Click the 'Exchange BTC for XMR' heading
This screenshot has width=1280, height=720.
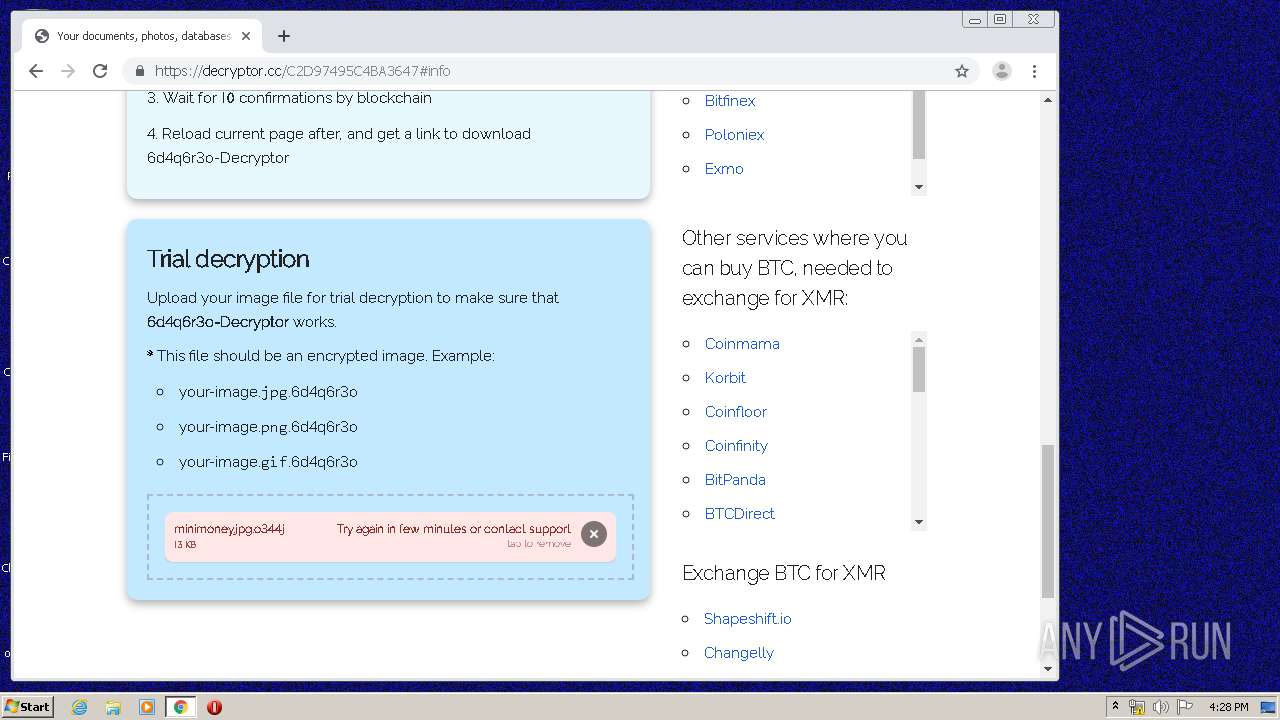(x=784, y=573)
